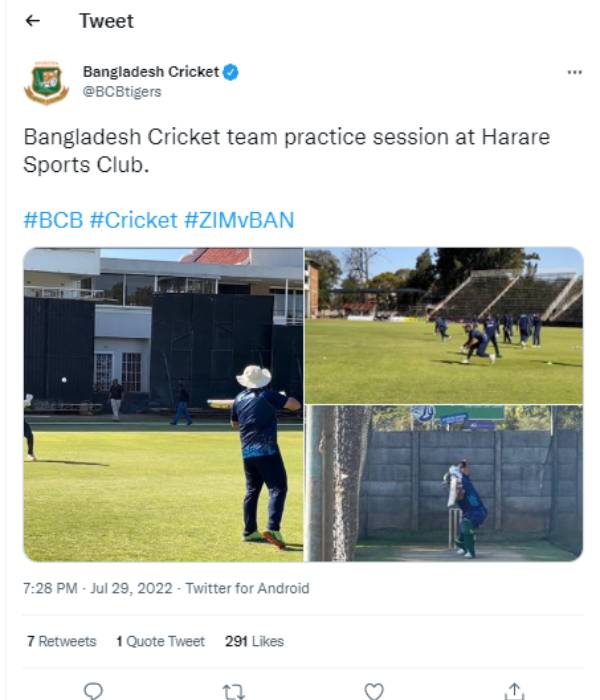Open the team fielding practice photo
Image resolution: width=600 pixels, height=700 pixels.
pyautogui.click(x=443, y=324)
